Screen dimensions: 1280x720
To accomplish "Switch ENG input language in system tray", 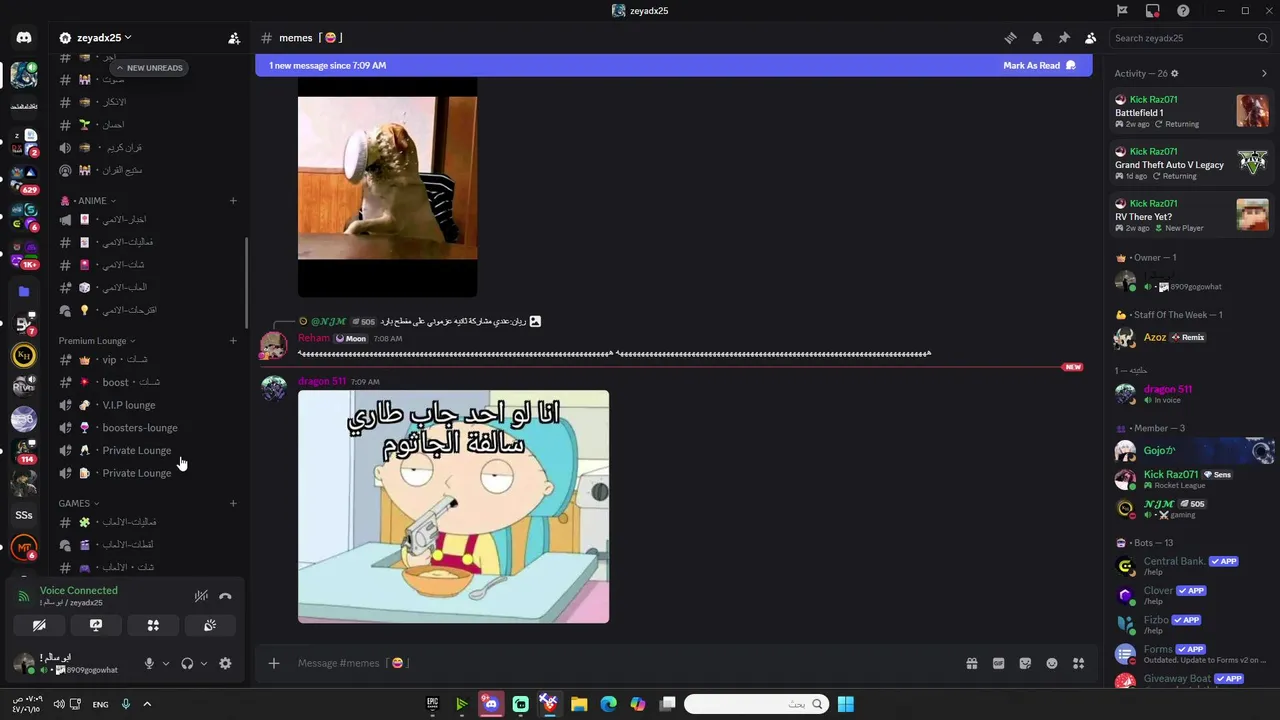I will pos(100,704).
